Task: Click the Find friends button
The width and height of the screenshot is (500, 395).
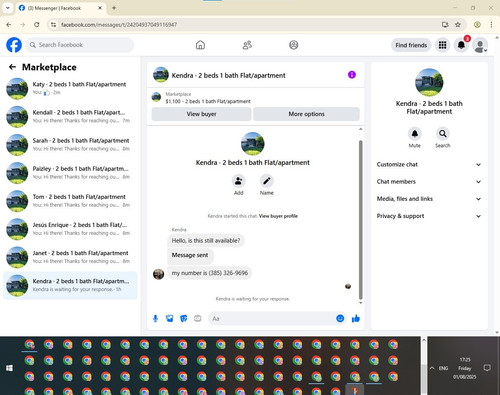Action: (411, 45)
